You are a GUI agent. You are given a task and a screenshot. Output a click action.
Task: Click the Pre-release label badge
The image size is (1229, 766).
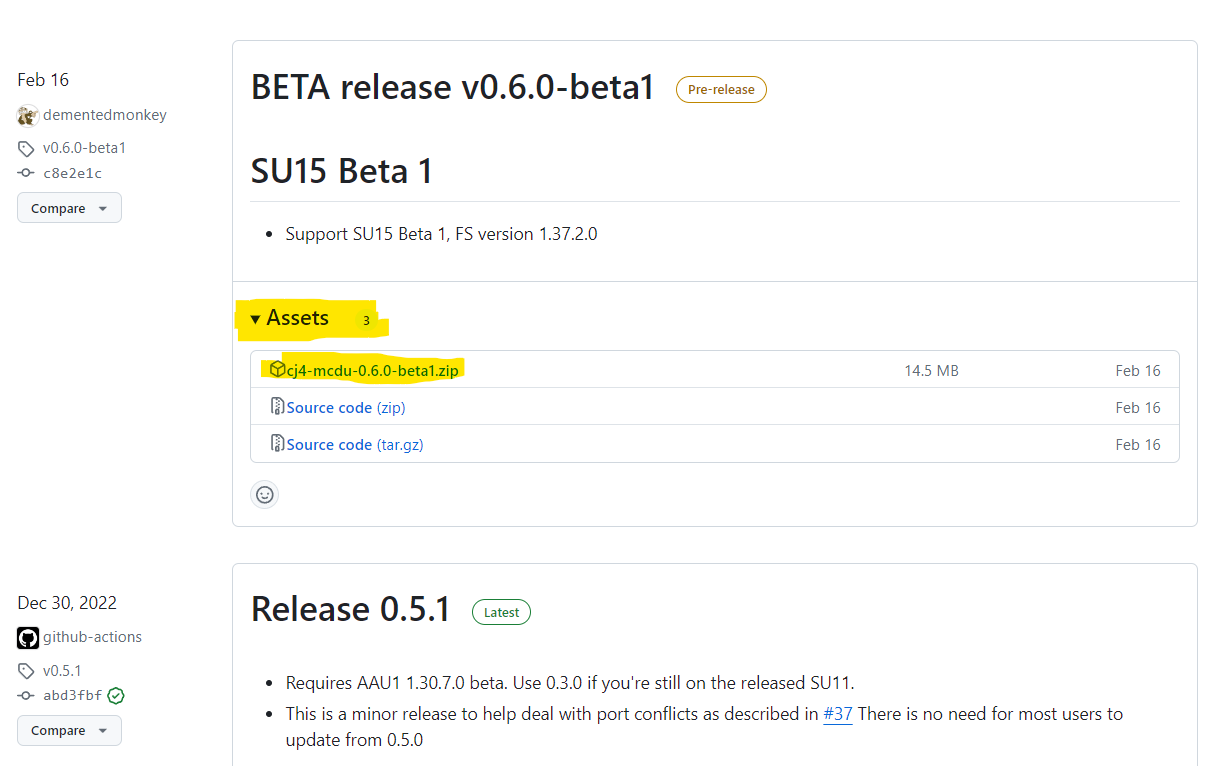(x=721, y=89)
